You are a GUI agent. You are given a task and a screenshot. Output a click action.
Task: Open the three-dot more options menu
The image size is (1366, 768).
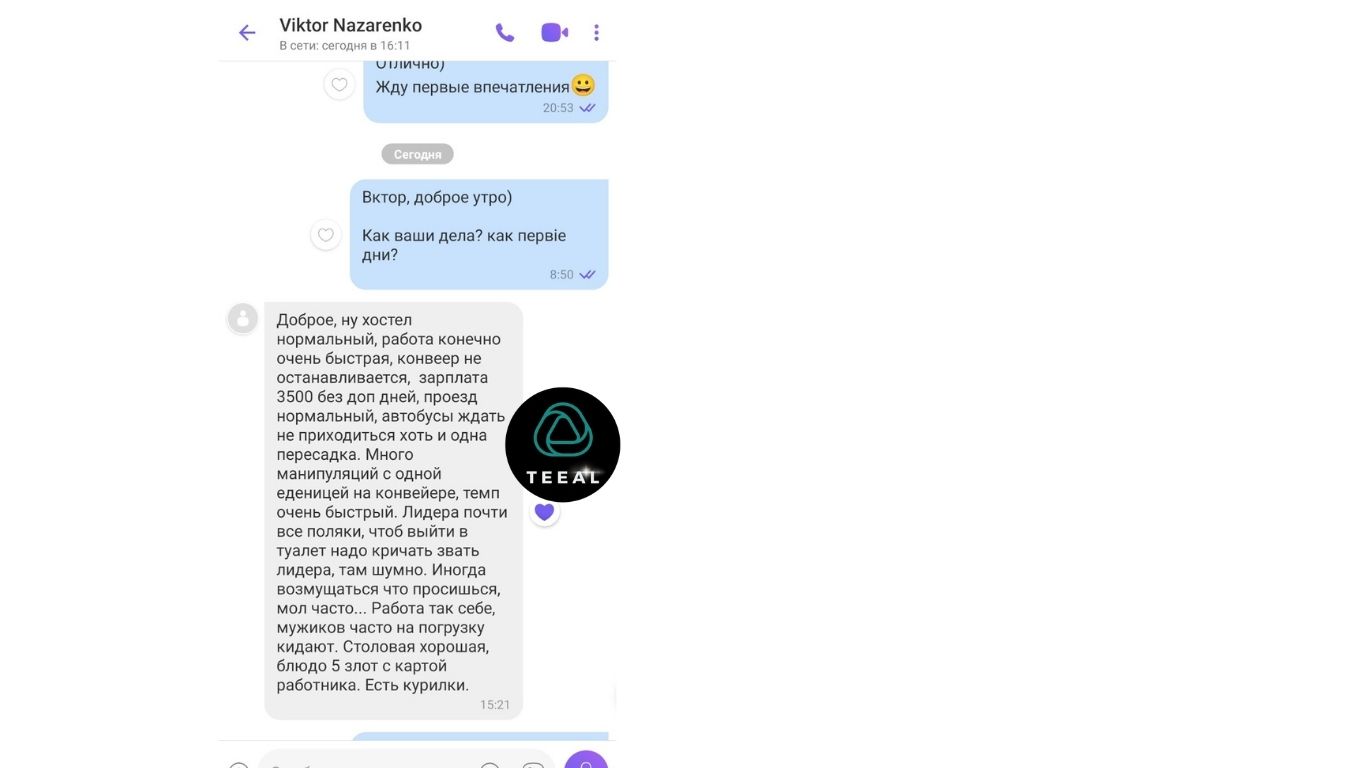[x=596, y=33]
